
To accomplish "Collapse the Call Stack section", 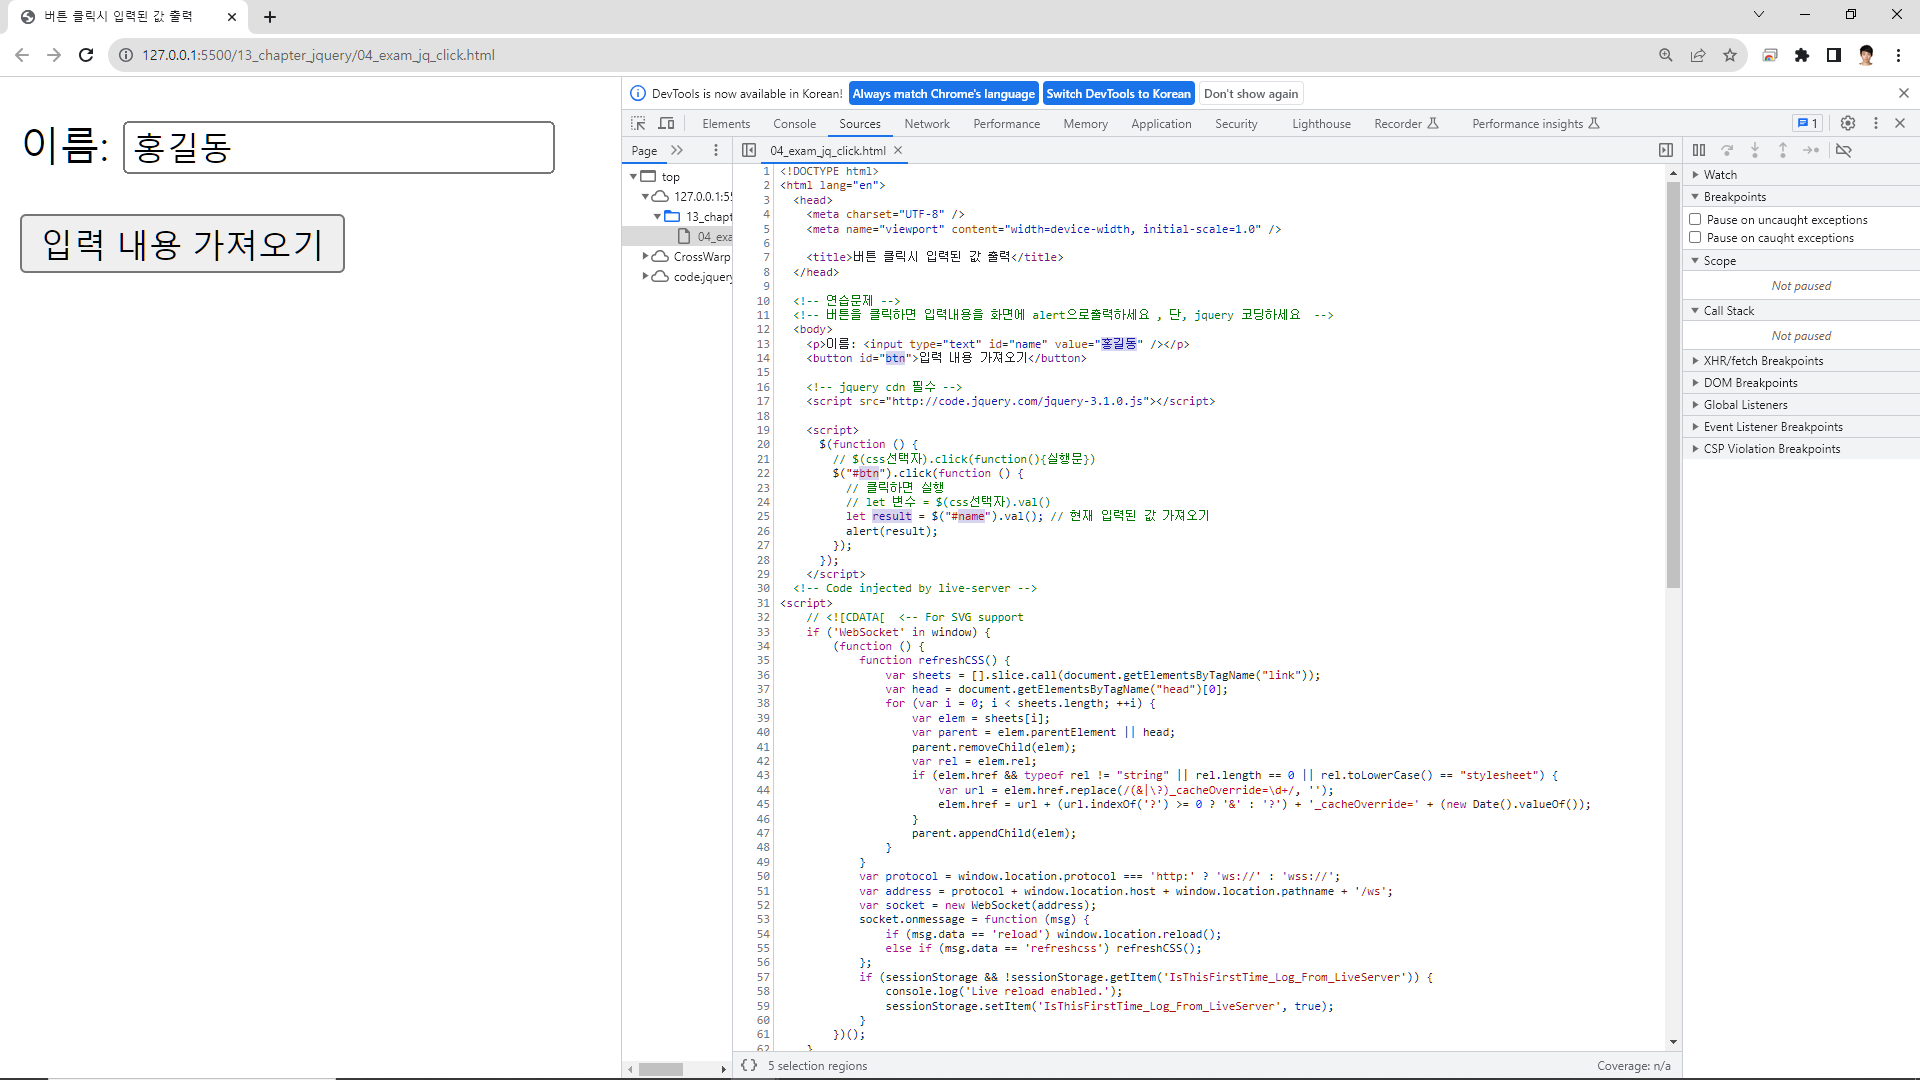I will (x=1728, y=311).
